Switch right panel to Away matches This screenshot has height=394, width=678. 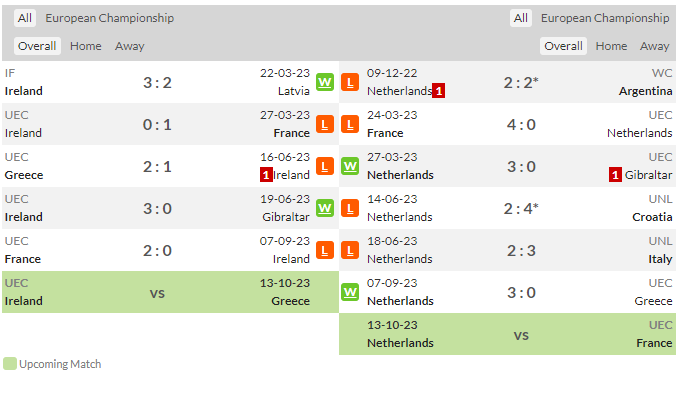[655, 46]
